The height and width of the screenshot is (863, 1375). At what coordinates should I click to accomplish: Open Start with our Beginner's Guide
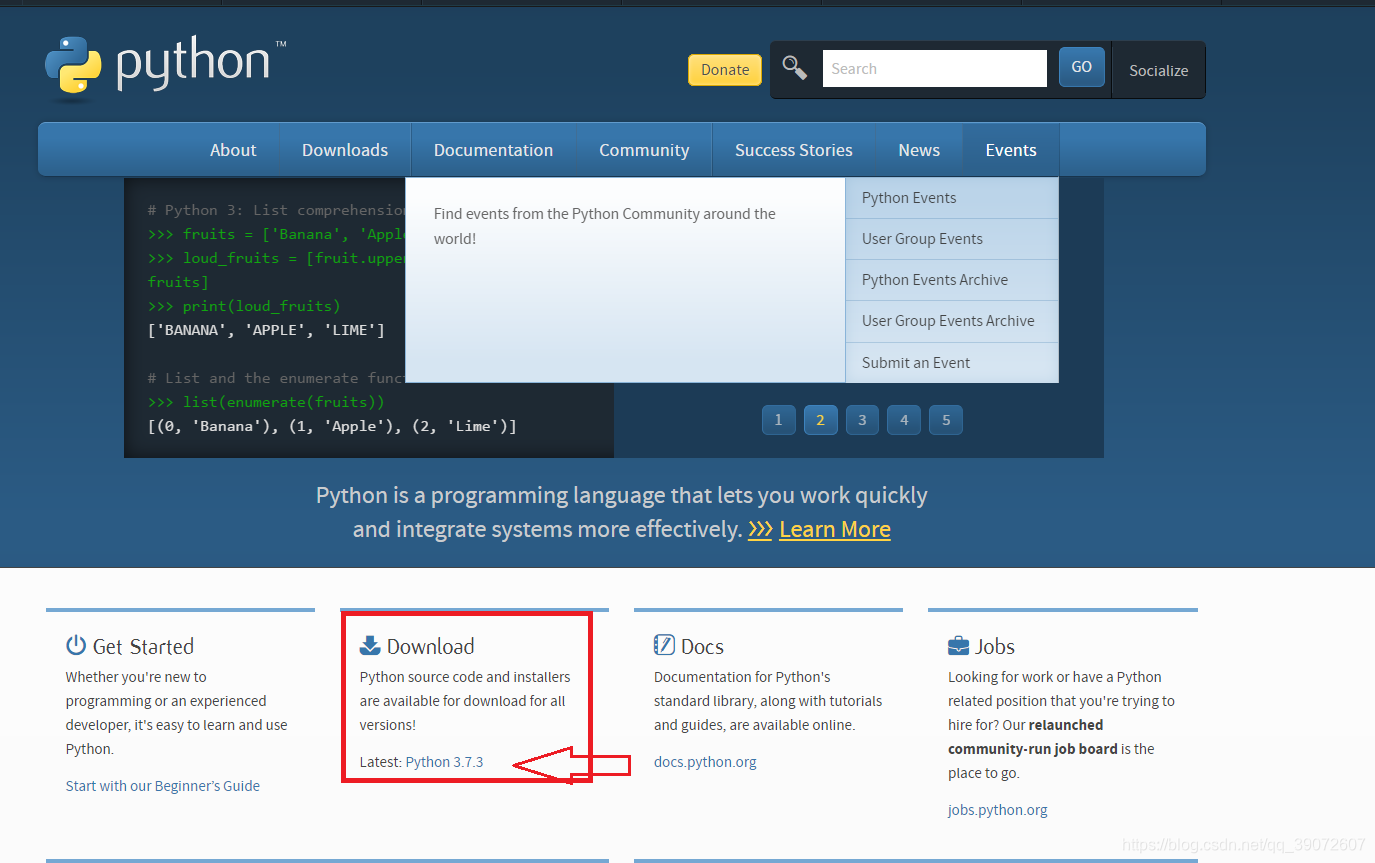click(163, 786)
